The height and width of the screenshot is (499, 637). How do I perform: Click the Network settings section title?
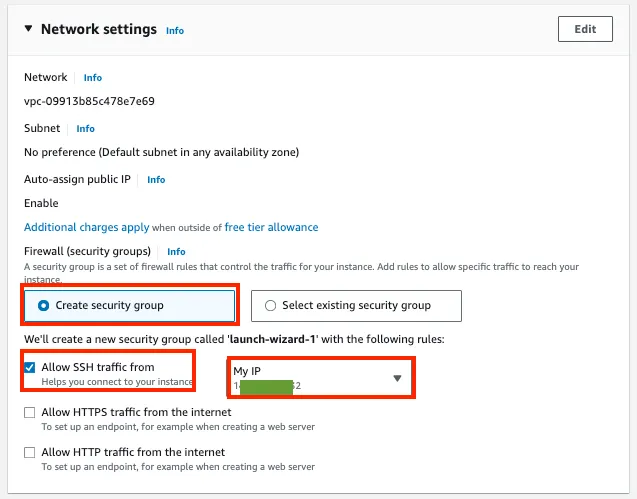coord(98,30)
